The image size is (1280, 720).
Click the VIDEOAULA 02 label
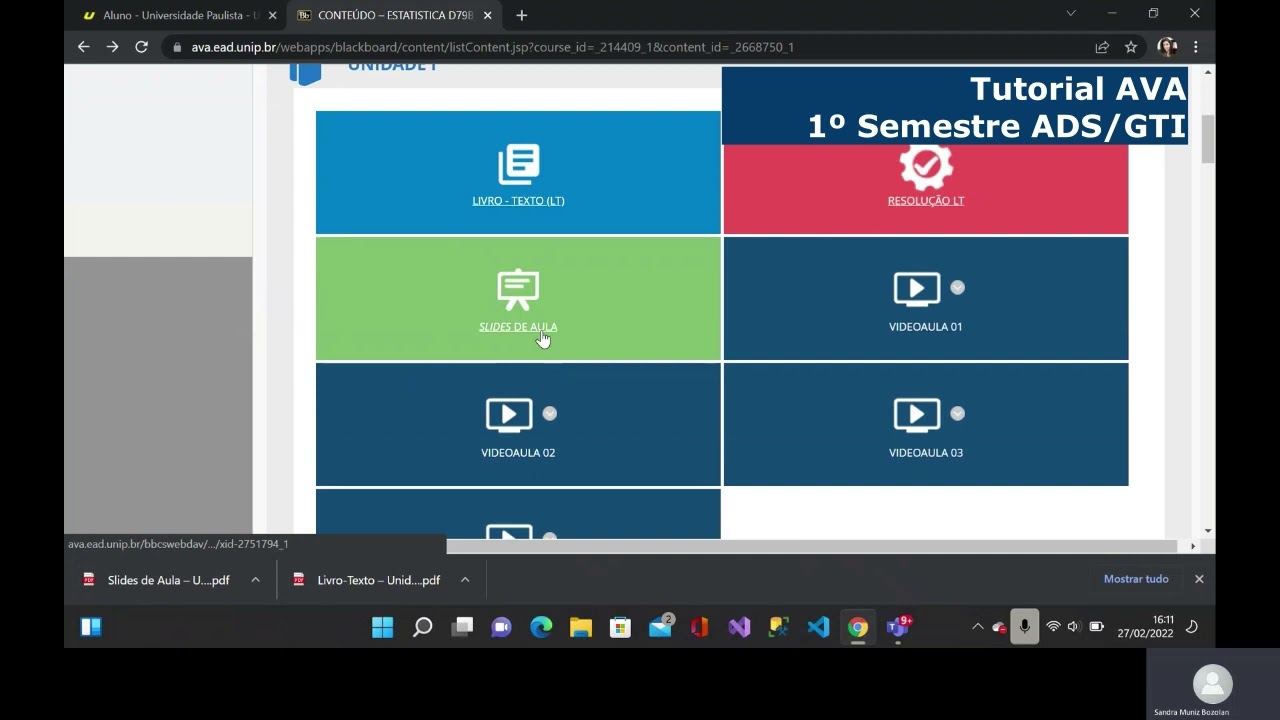pos(518,453)
